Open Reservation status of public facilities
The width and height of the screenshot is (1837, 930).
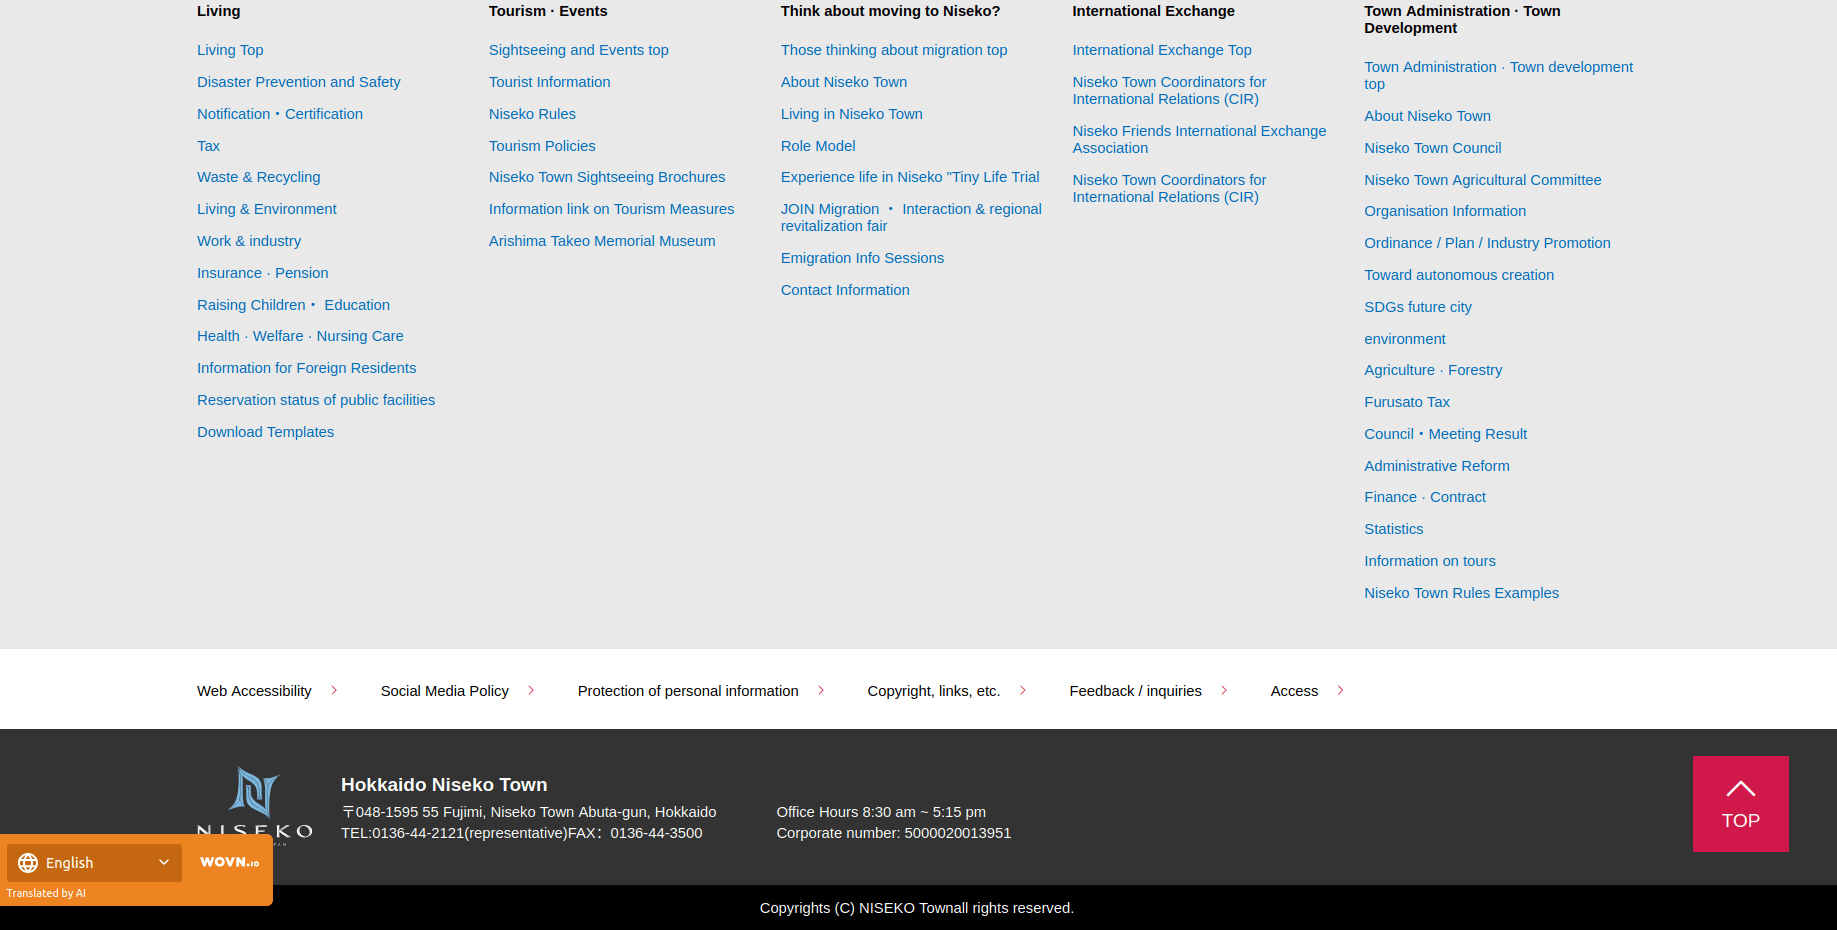pyautogui.click(x=315, y=400)
